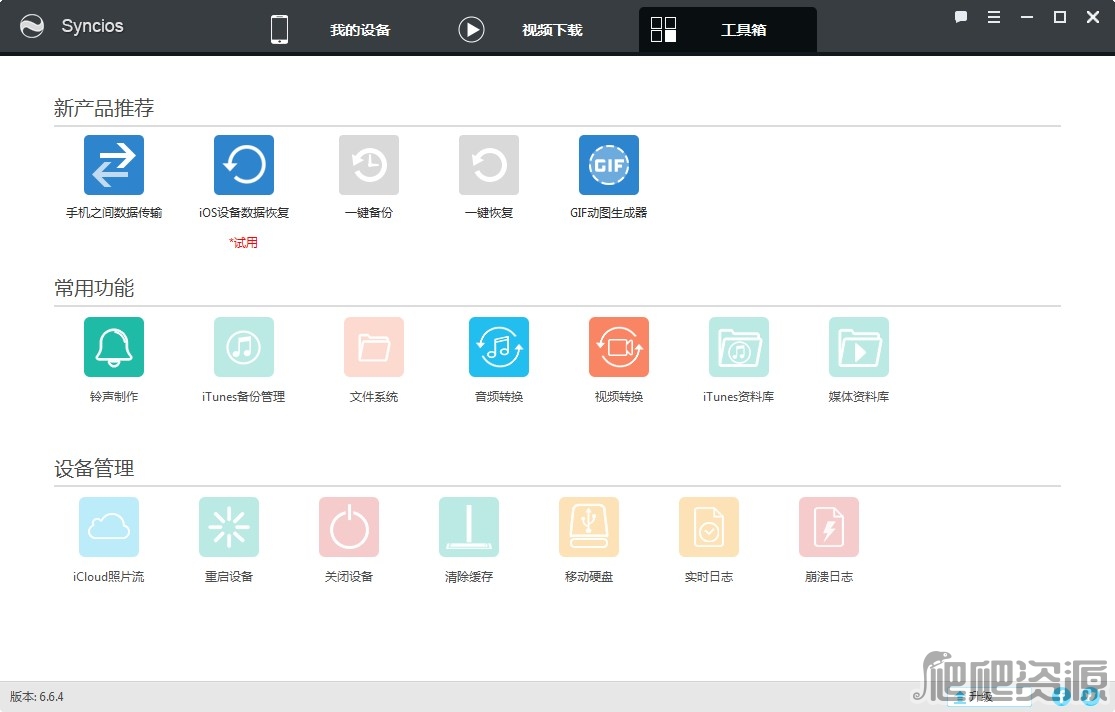The width and height of the screenshot is (1115, 712).
Task: Open the iTunes资料库 library
Action: [739, 347]
